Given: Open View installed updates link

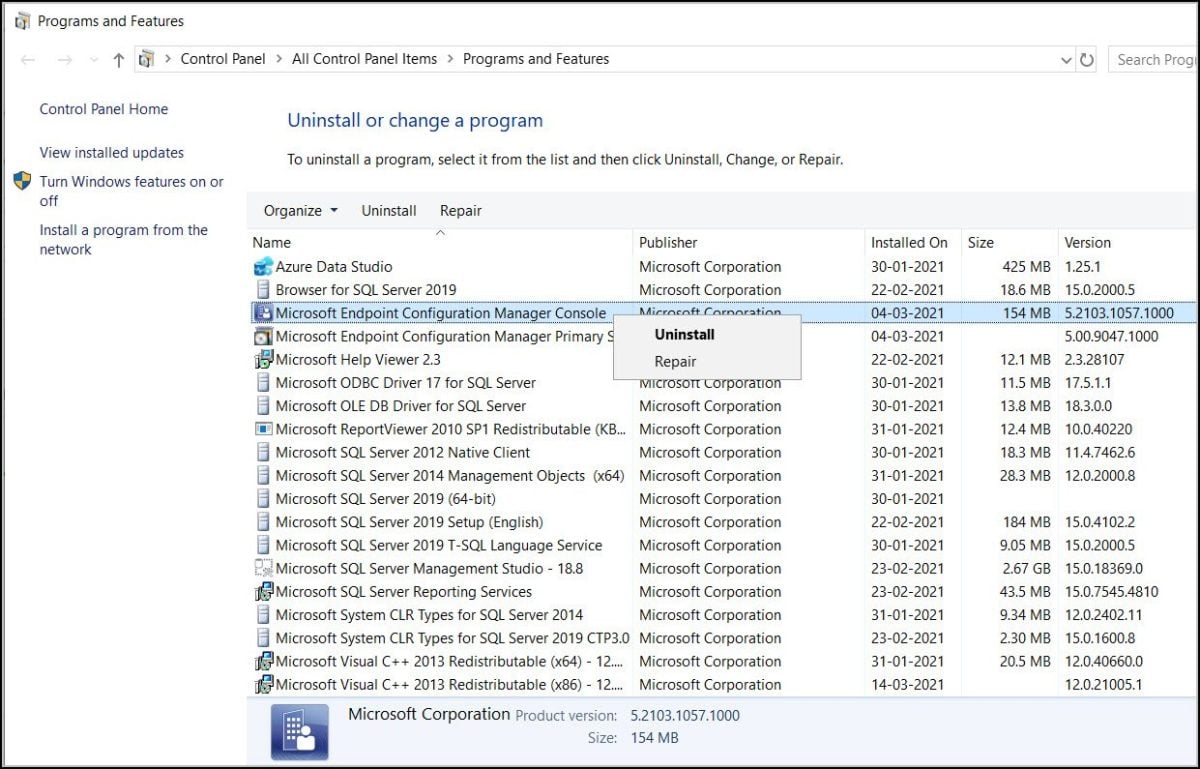Looking at the screenshot, I should pyautogui.click(x=112, y=153).
